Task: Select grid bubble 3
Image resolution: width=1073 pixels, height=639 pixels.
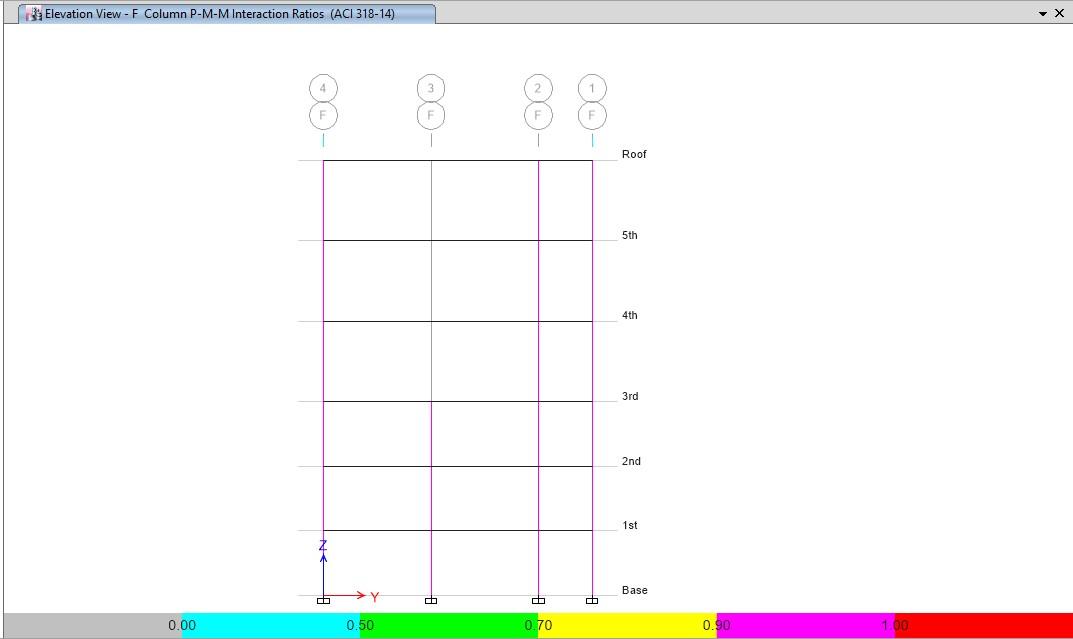Action: tap(430, 88)
